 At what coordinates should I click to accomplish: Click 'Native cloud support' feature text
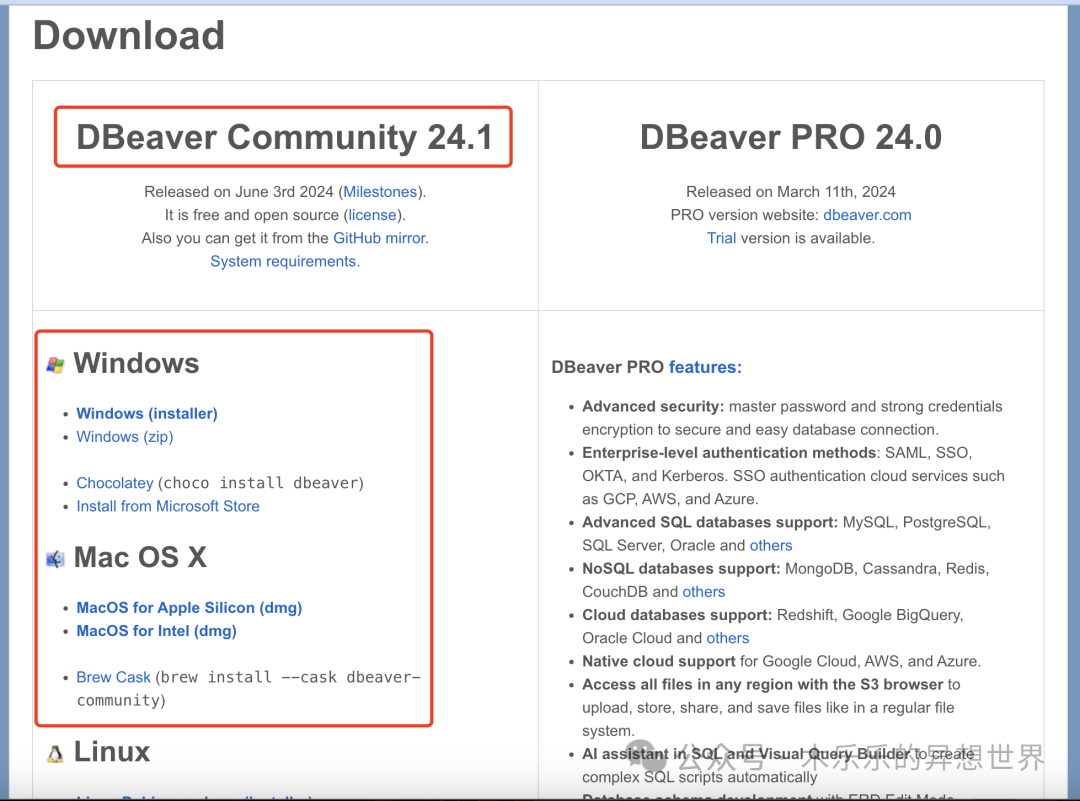[x=658, y=661]
